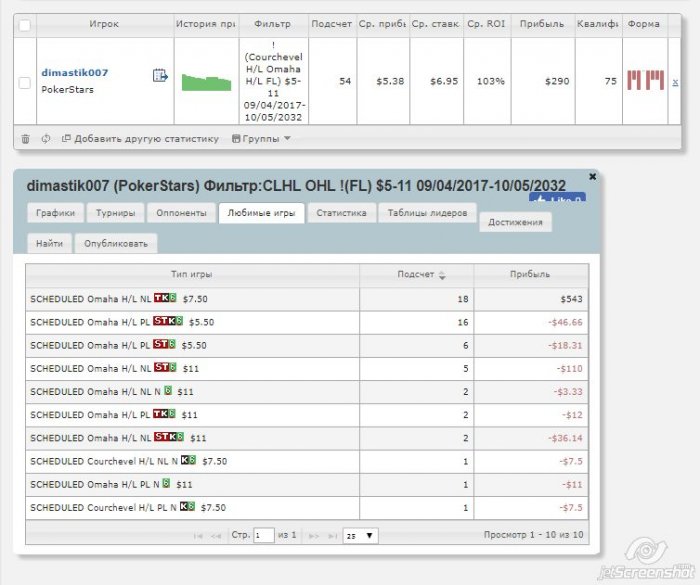Screen dimensions: 700x585
Task: Tick the checkbox for dimastik007 row
Action: 25,83
